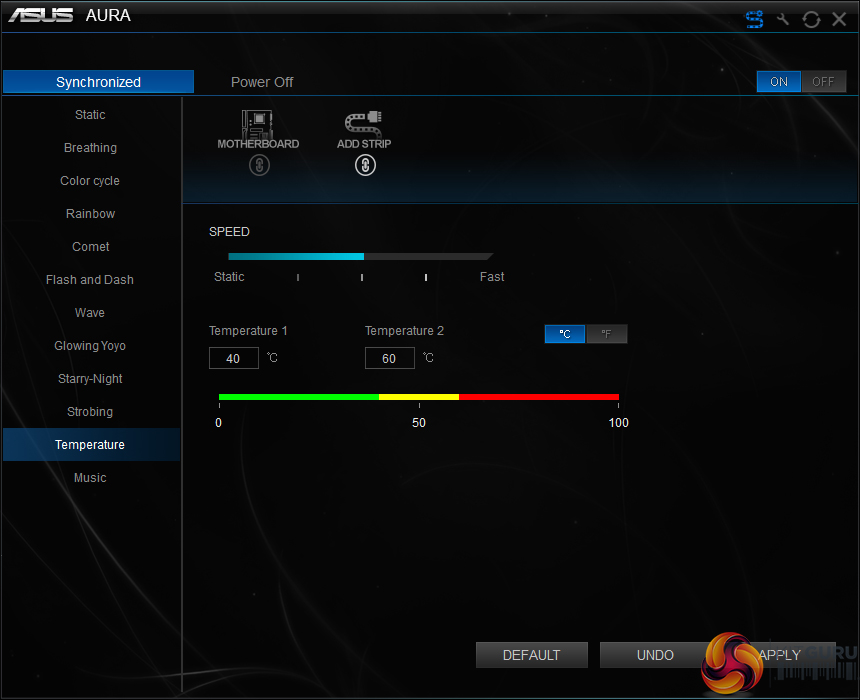Screen dimensions: 860x700
Task: Toggle sync link under Add Strip
Action: click(x=365, y=165)
